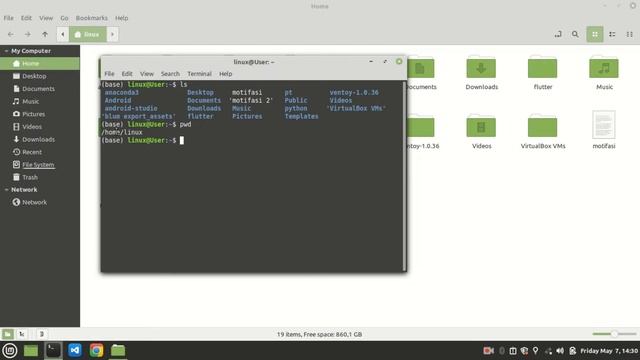
Task: Open the Terminal menu
Action: click(199, 74)
